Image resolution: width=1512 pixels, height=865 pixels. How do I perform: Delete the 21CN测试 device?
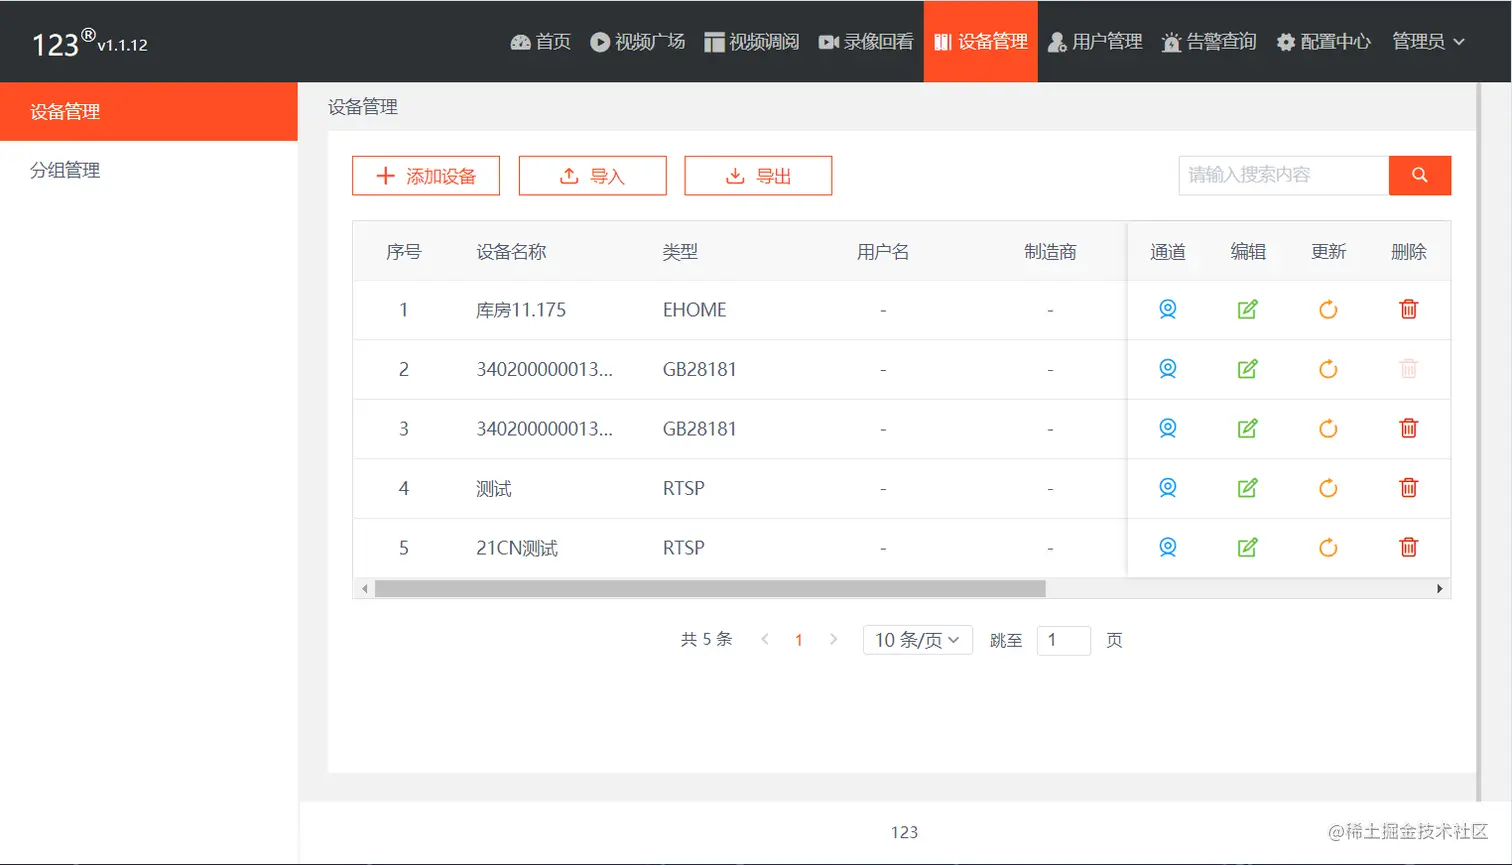1408,547
